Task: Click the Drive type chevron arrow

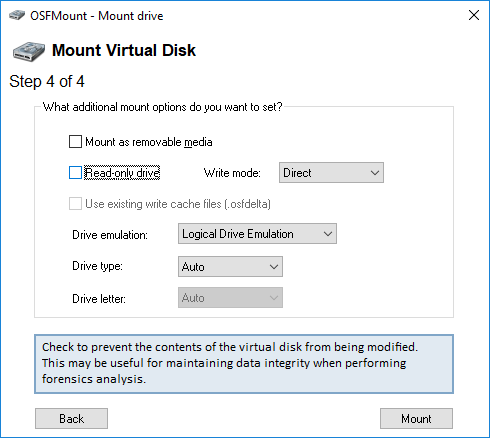Action: [274, 267]
